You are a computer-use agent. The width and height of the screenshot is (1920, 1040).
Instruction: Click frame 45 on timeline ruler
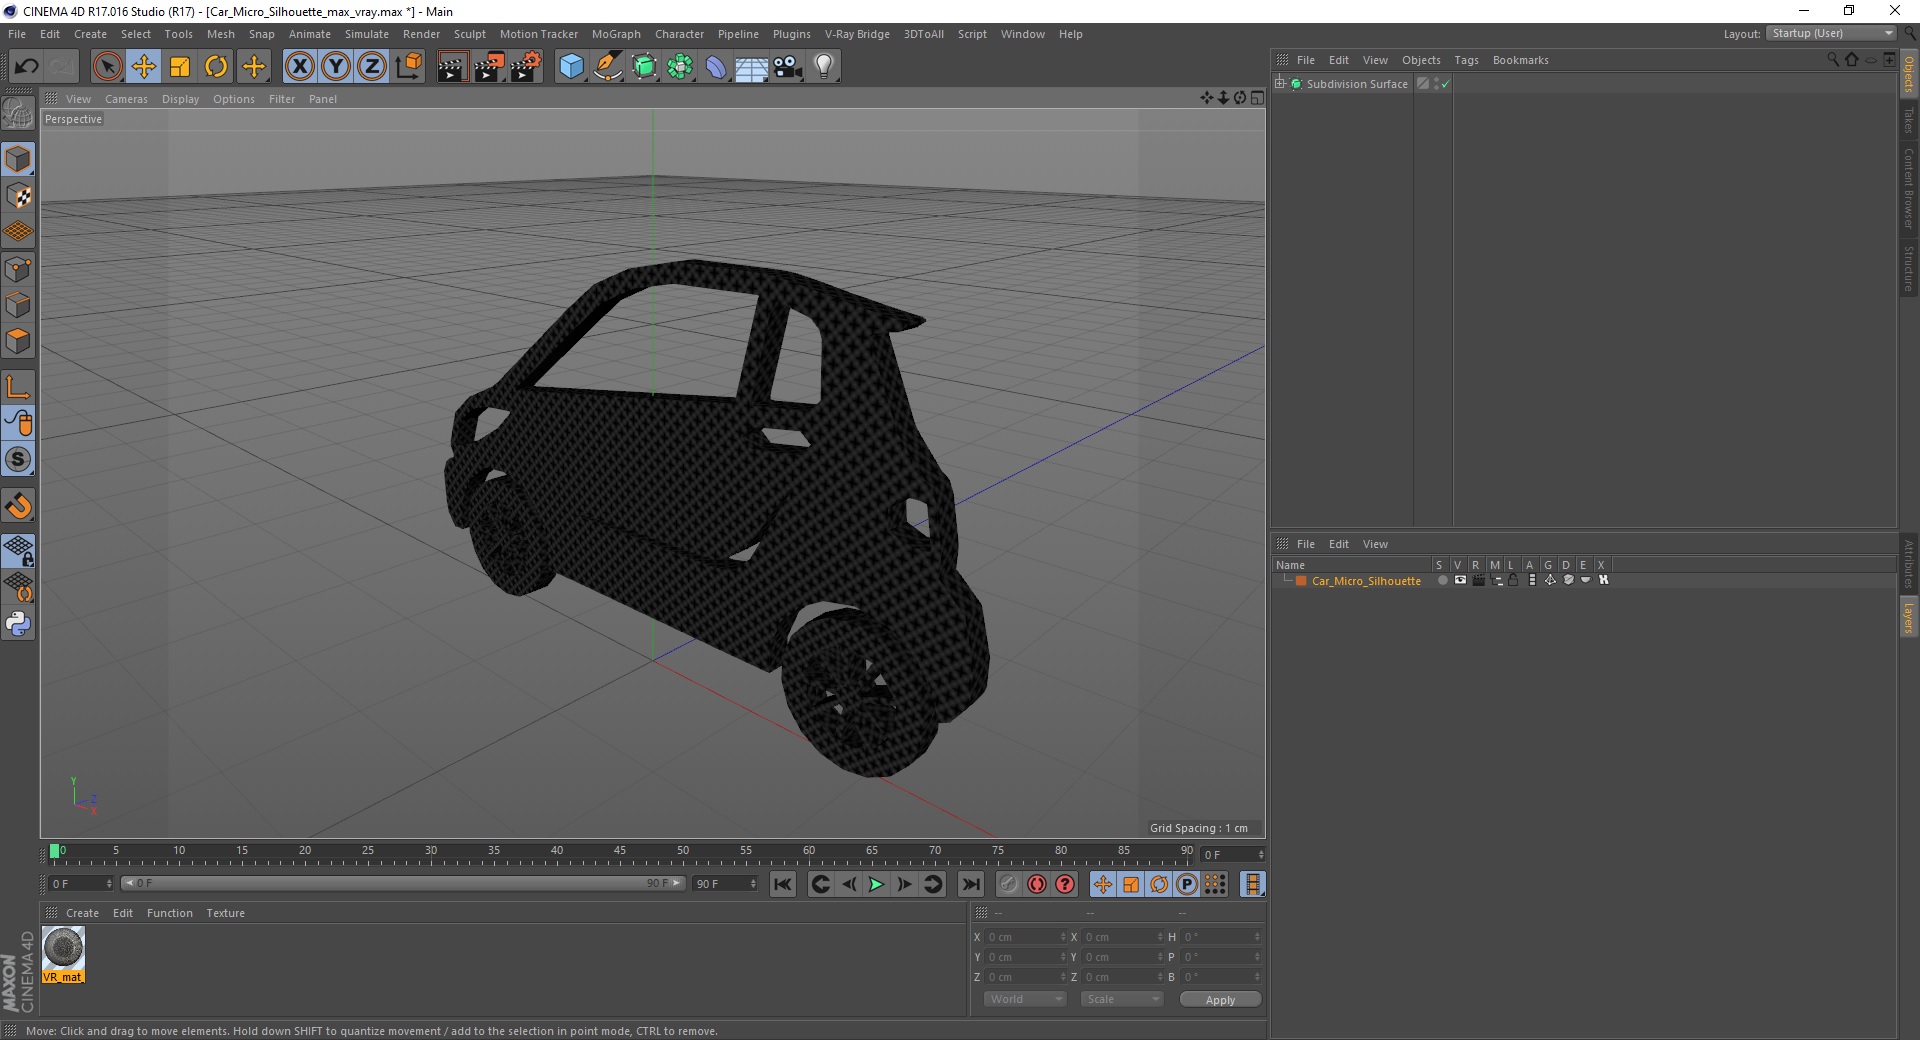(620, 852)
